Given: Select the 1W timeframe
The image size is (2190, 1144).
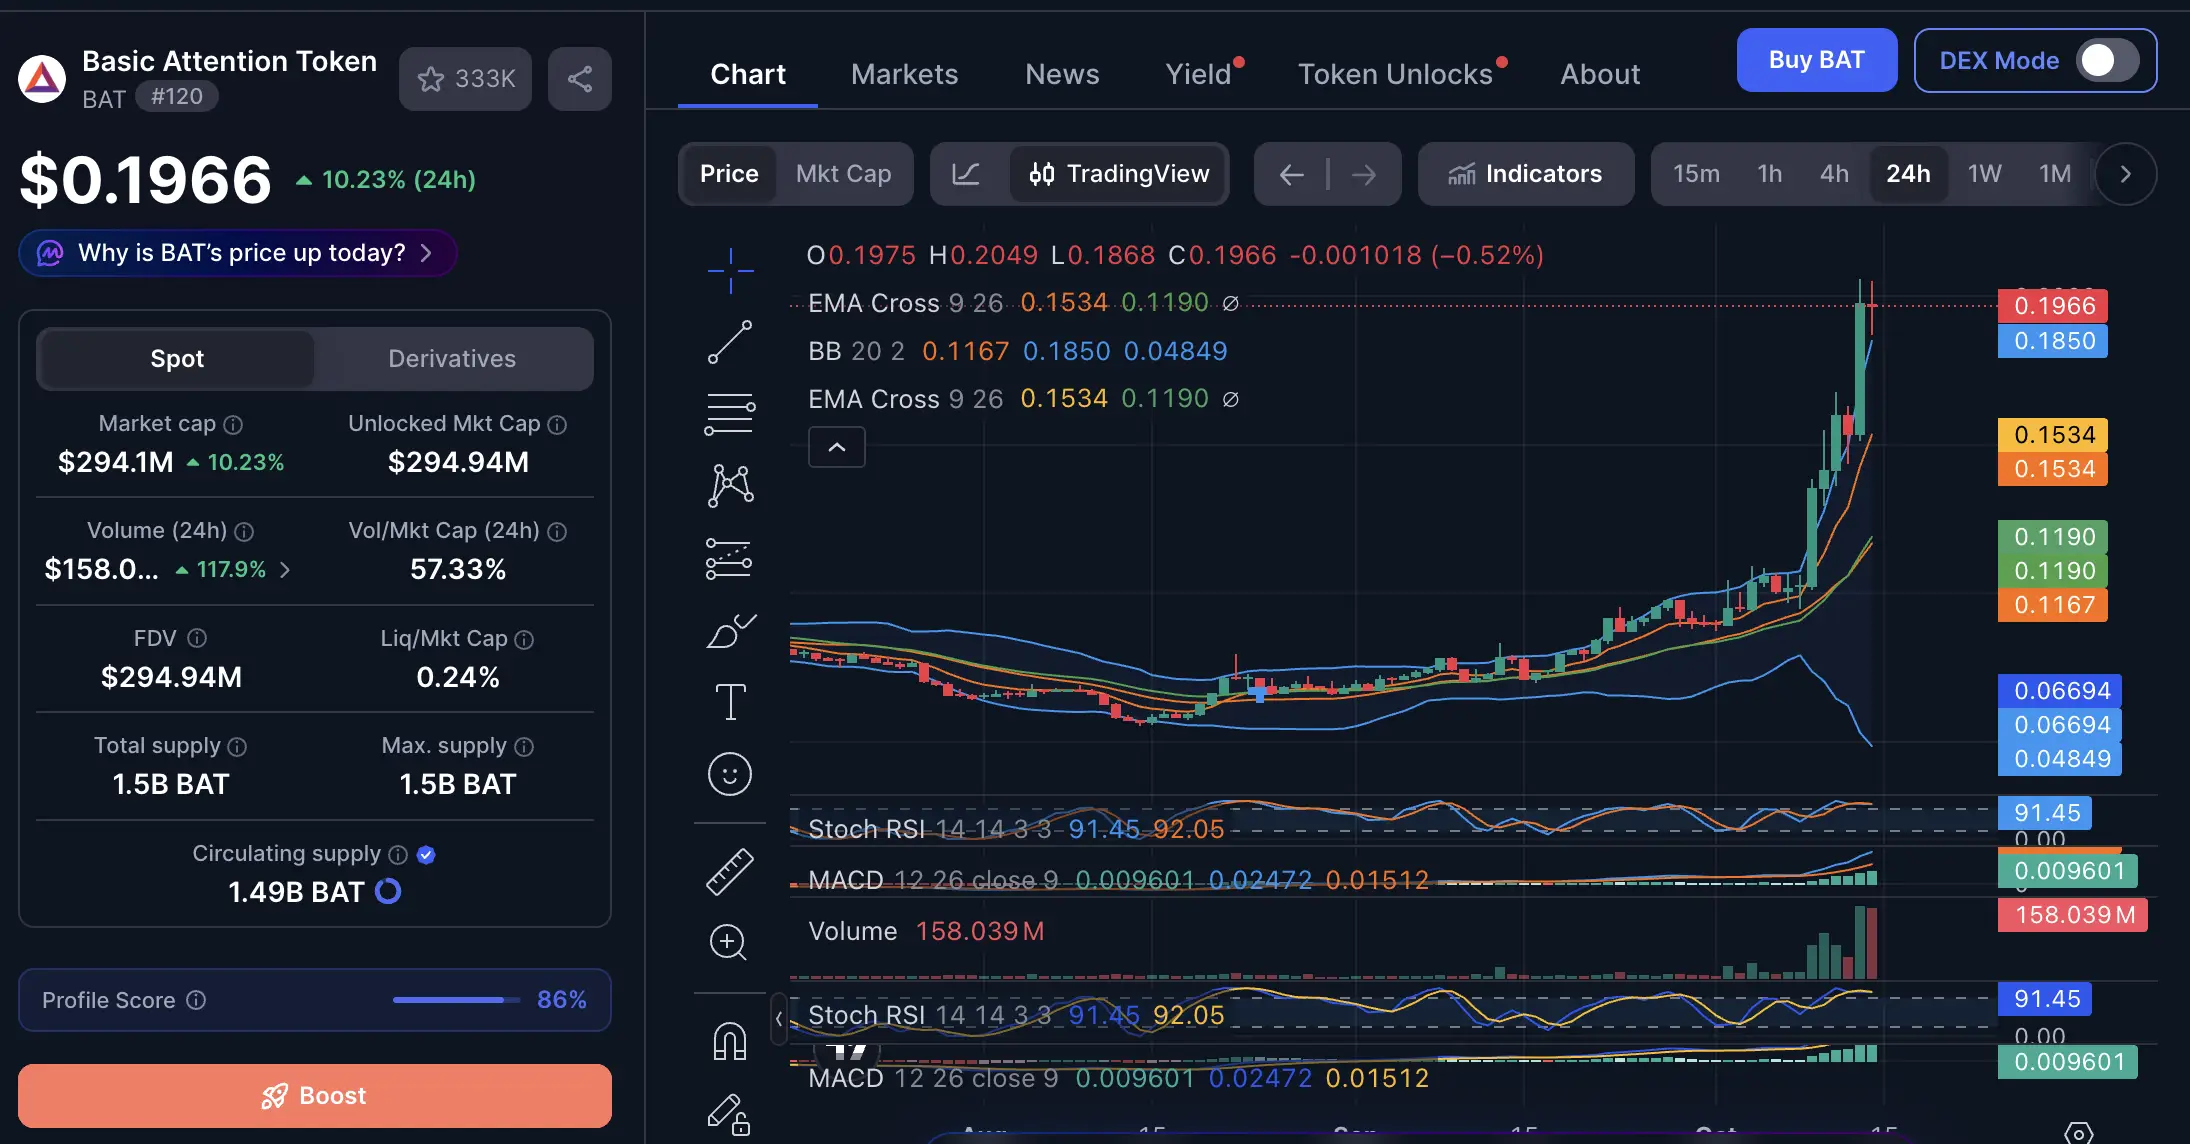Looking at the screenshot, I should (x=1984, y=174).
